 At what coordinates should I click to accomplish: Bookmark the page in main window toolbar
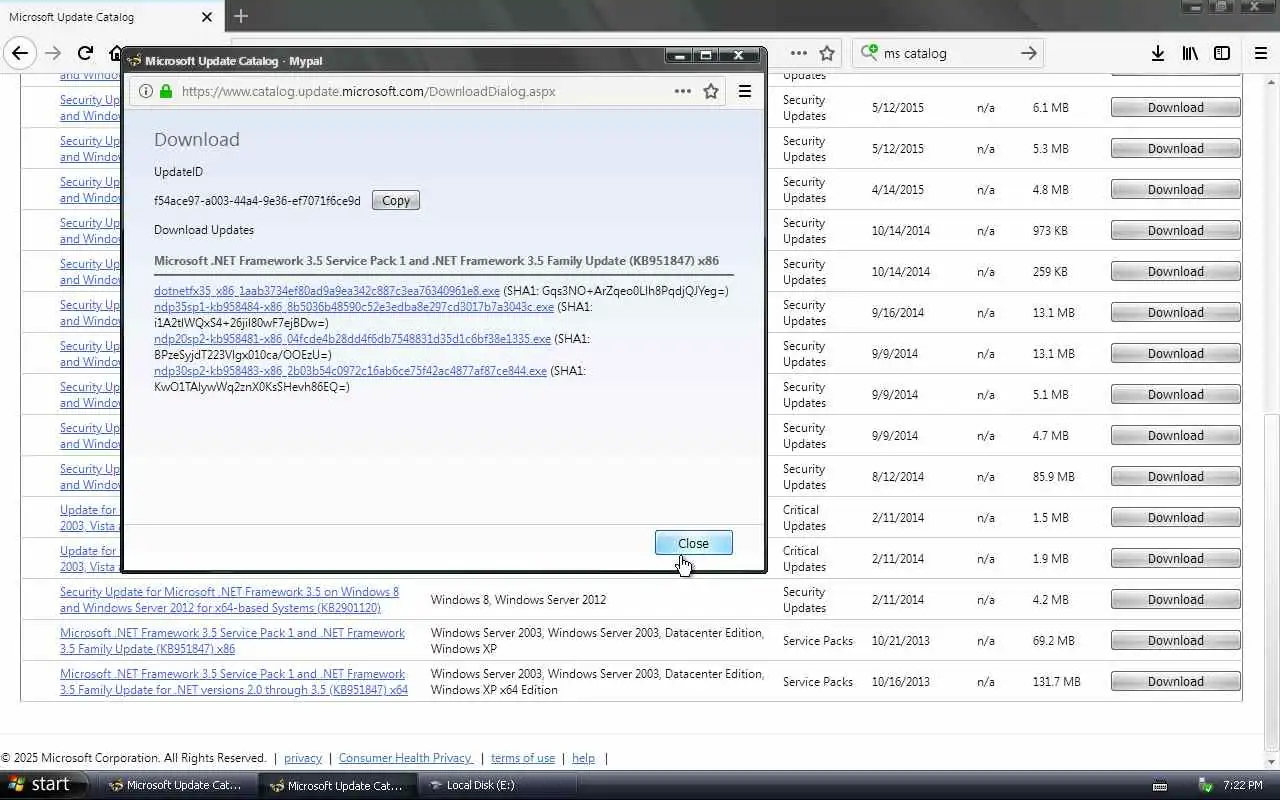pyautogui.click(x=827, y=53)
